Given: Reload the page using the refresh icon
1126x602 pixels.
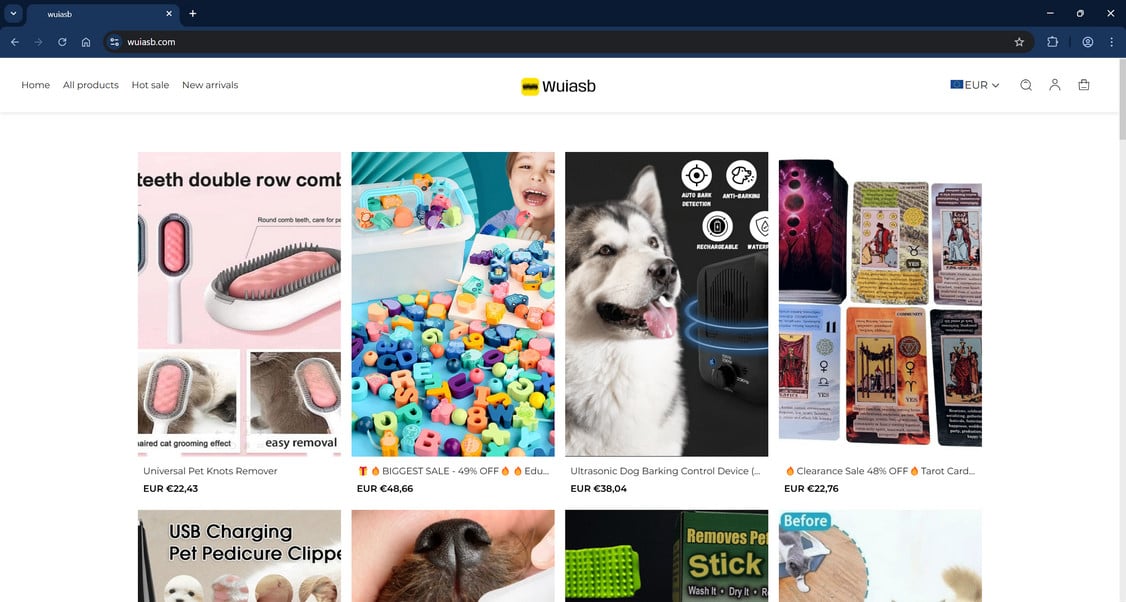Looking at the screenshot, I should click(62, 42).
